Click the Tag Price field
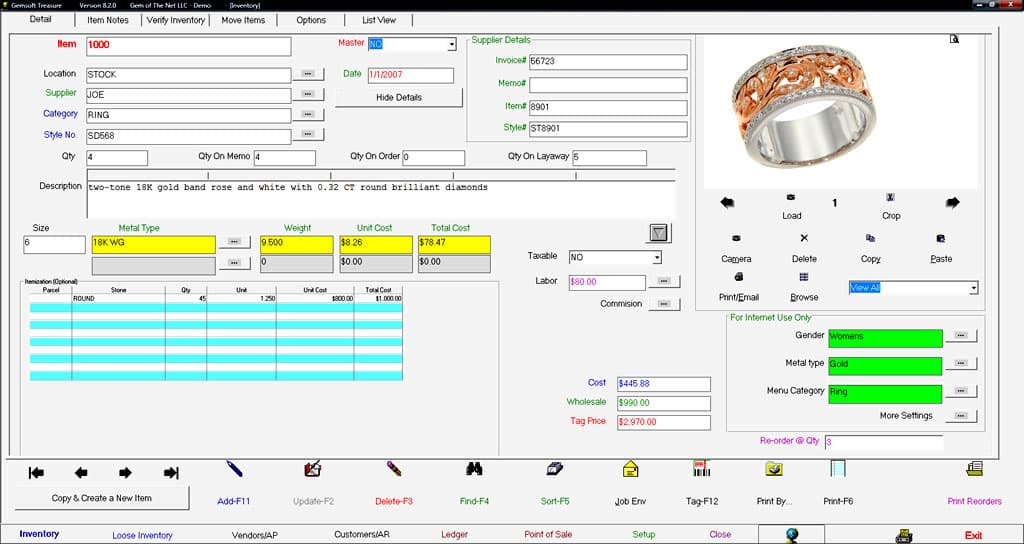The height and width of the screenshot is (544, 1024). coord(664,423)
